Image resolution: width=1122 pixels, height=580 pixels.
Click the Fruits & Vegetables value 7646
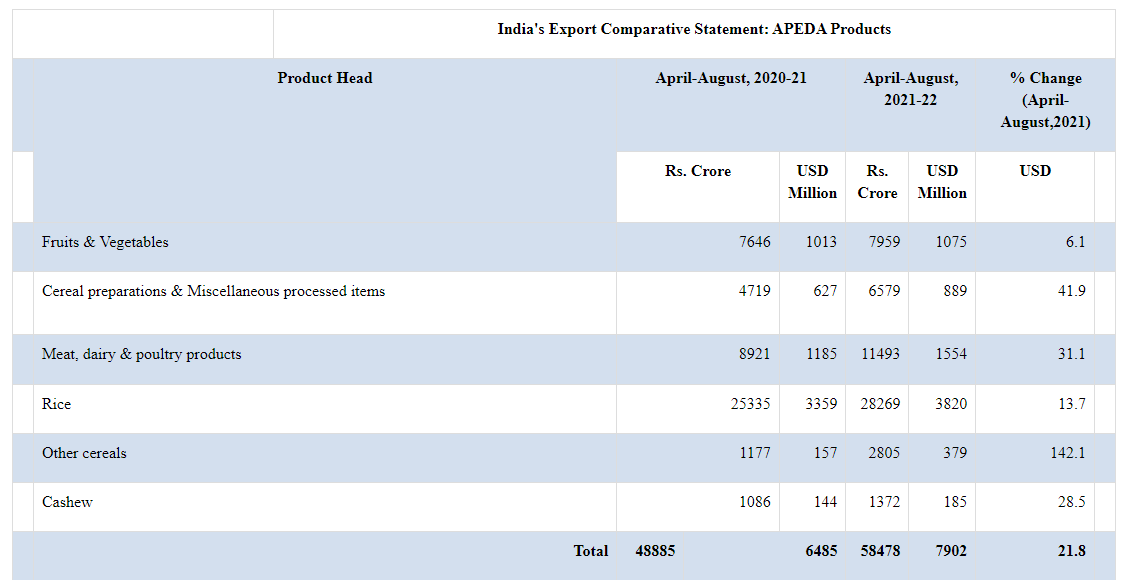point(754,242)
